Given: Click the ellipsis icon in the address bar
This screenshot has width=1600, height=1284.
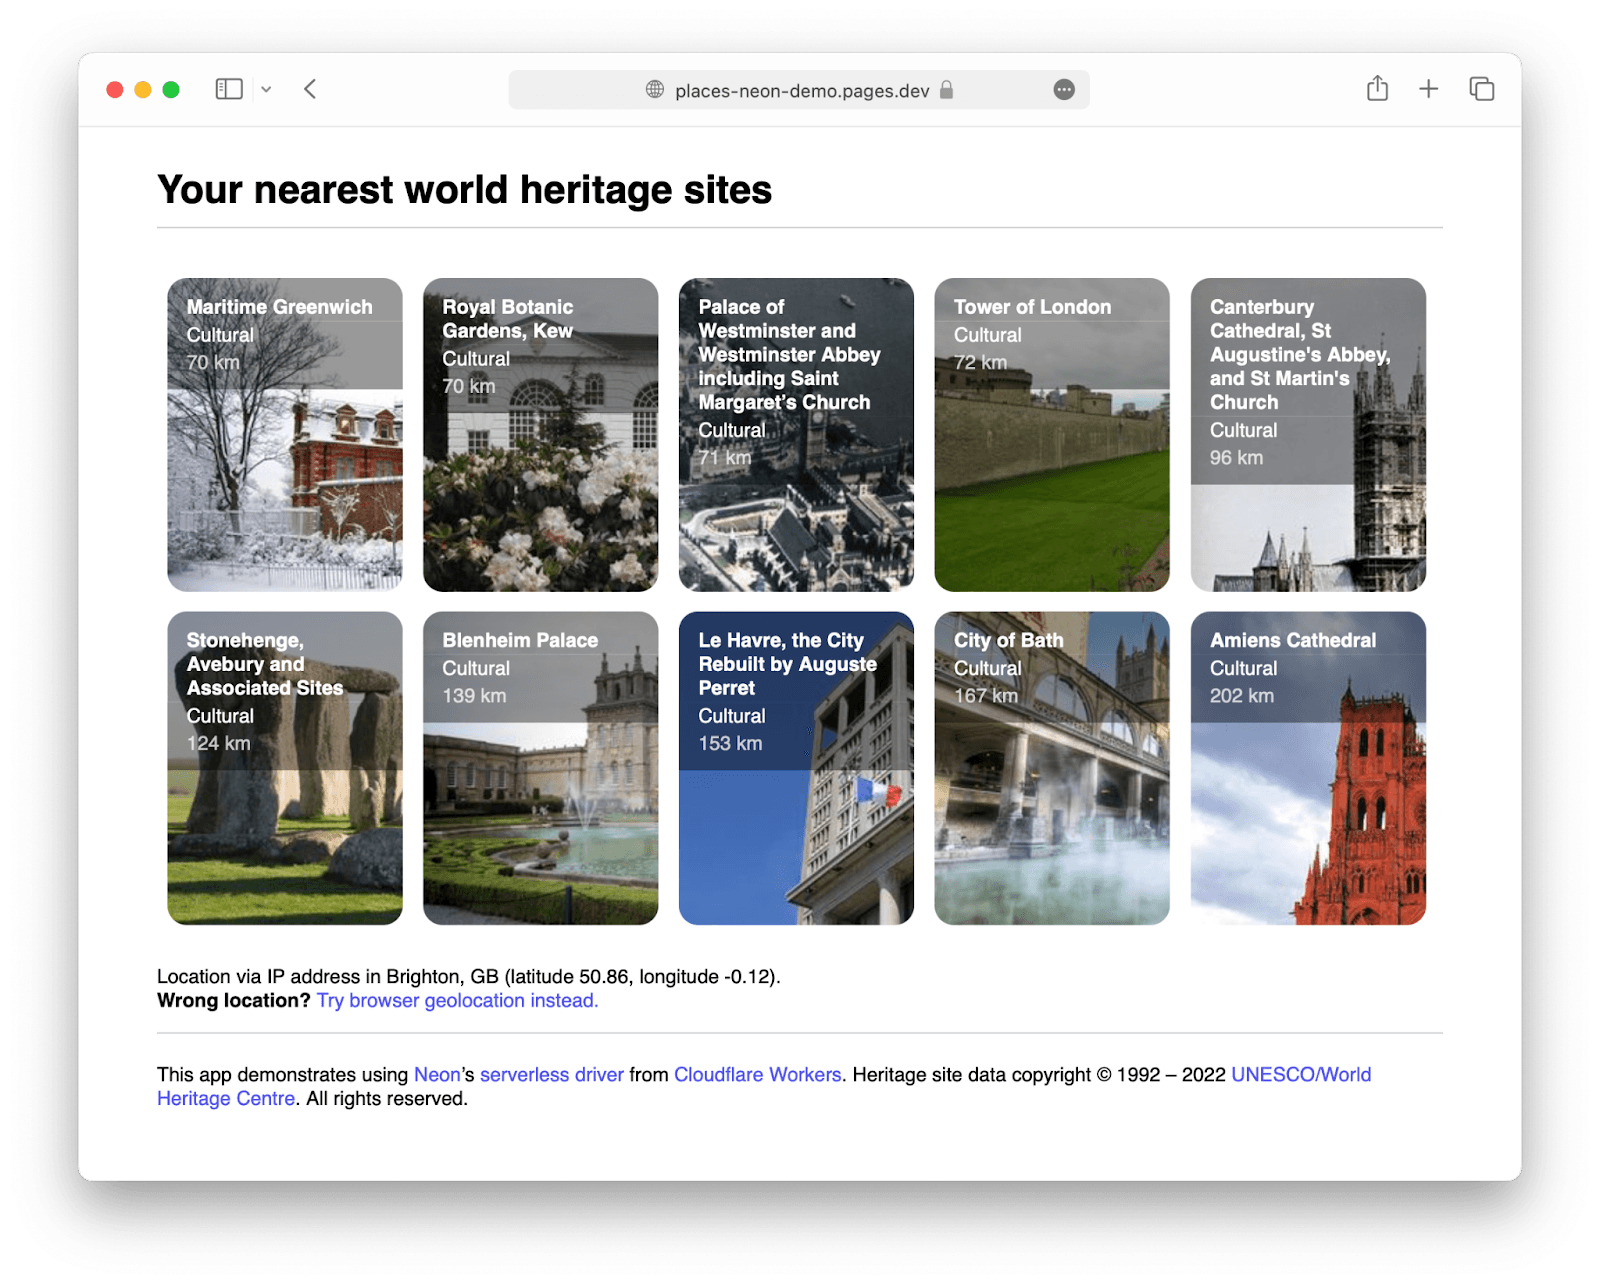Looking at the screenshot, I should point(1064,89).
